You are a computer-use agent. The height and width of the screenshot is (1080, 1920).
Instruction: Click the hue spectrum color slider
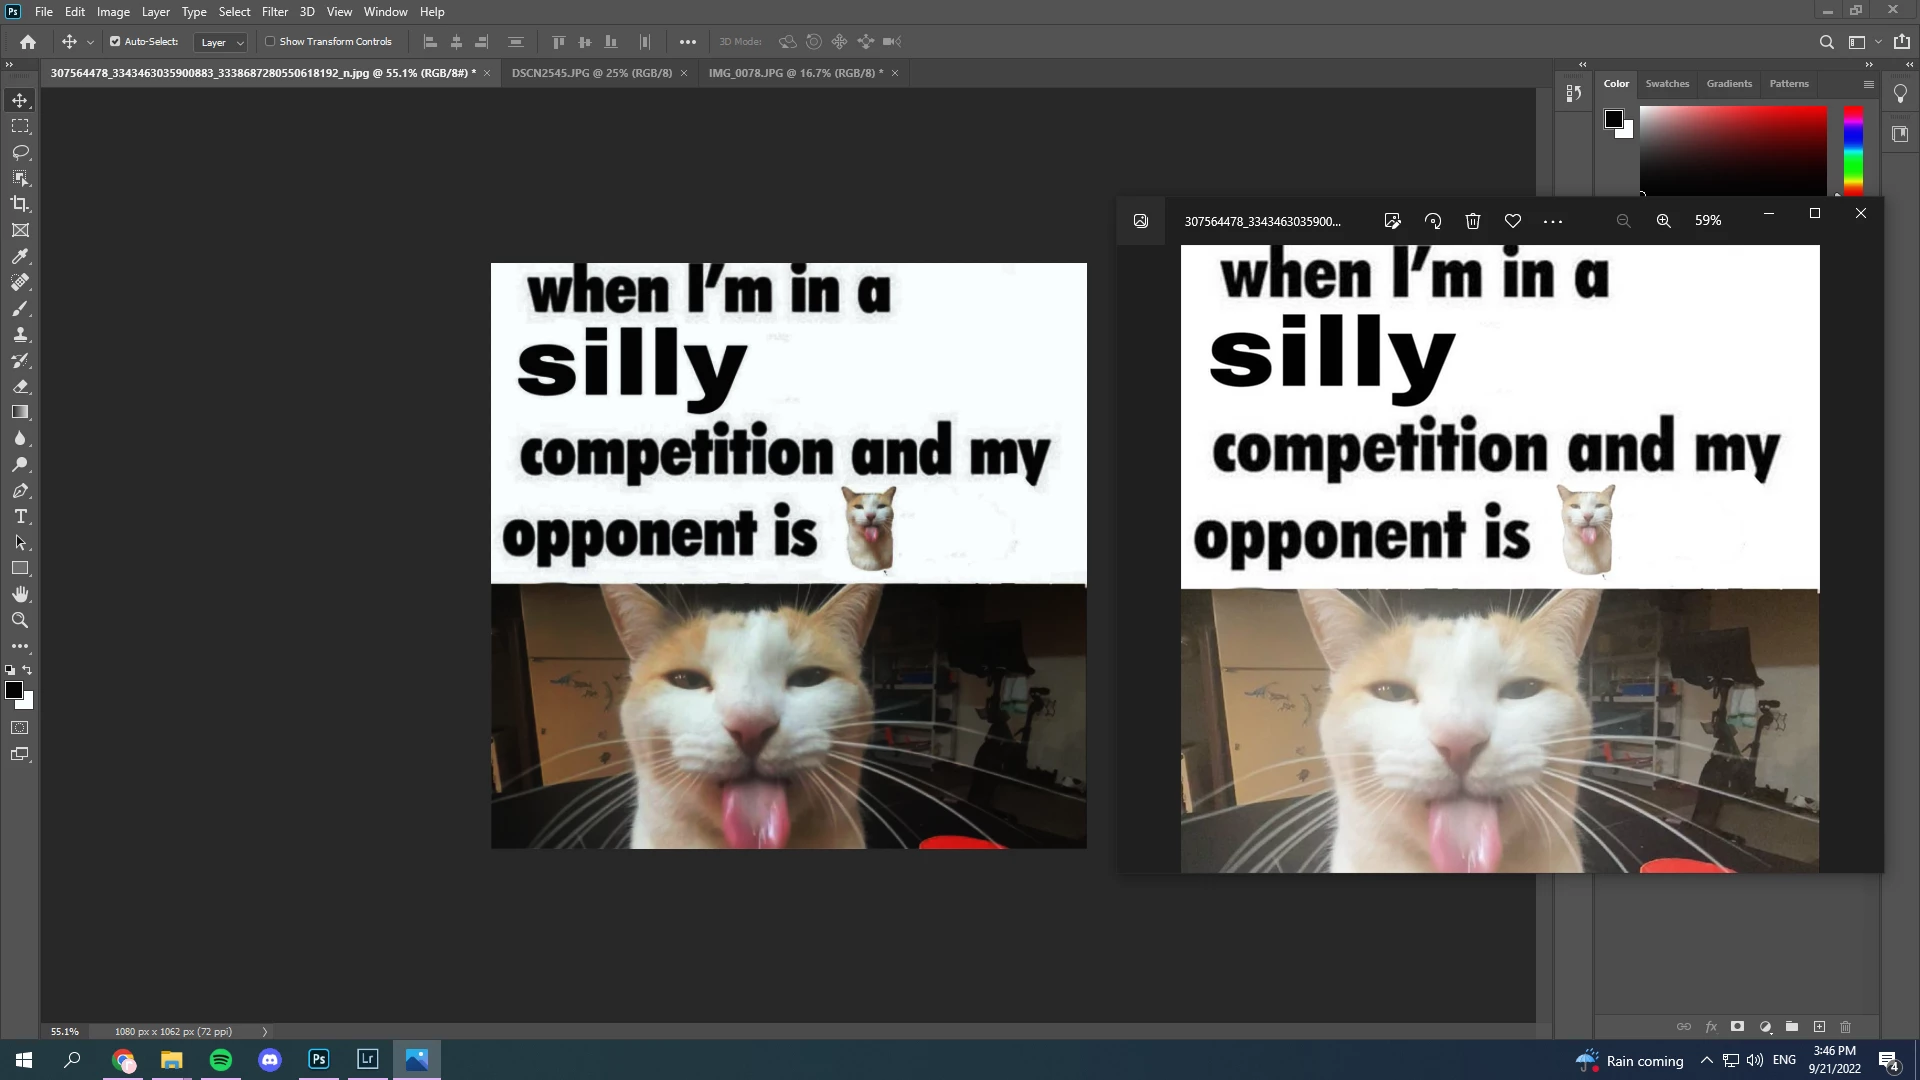pyautogui.click(x=1853, y=150)
